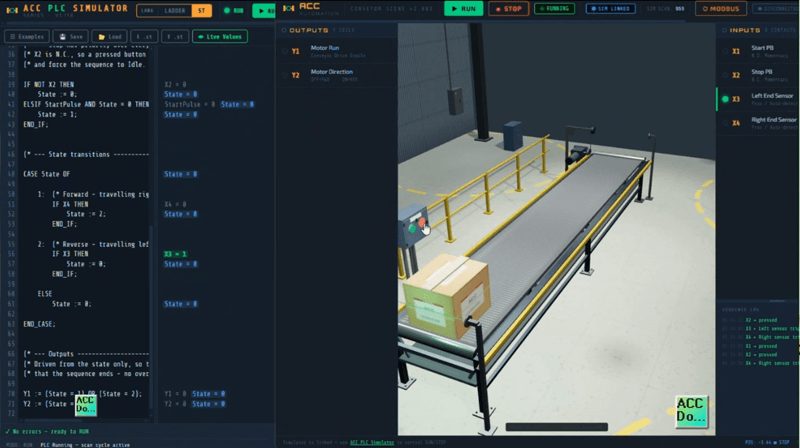Toggle the X2 Stop PB input

tap(726, 75)
